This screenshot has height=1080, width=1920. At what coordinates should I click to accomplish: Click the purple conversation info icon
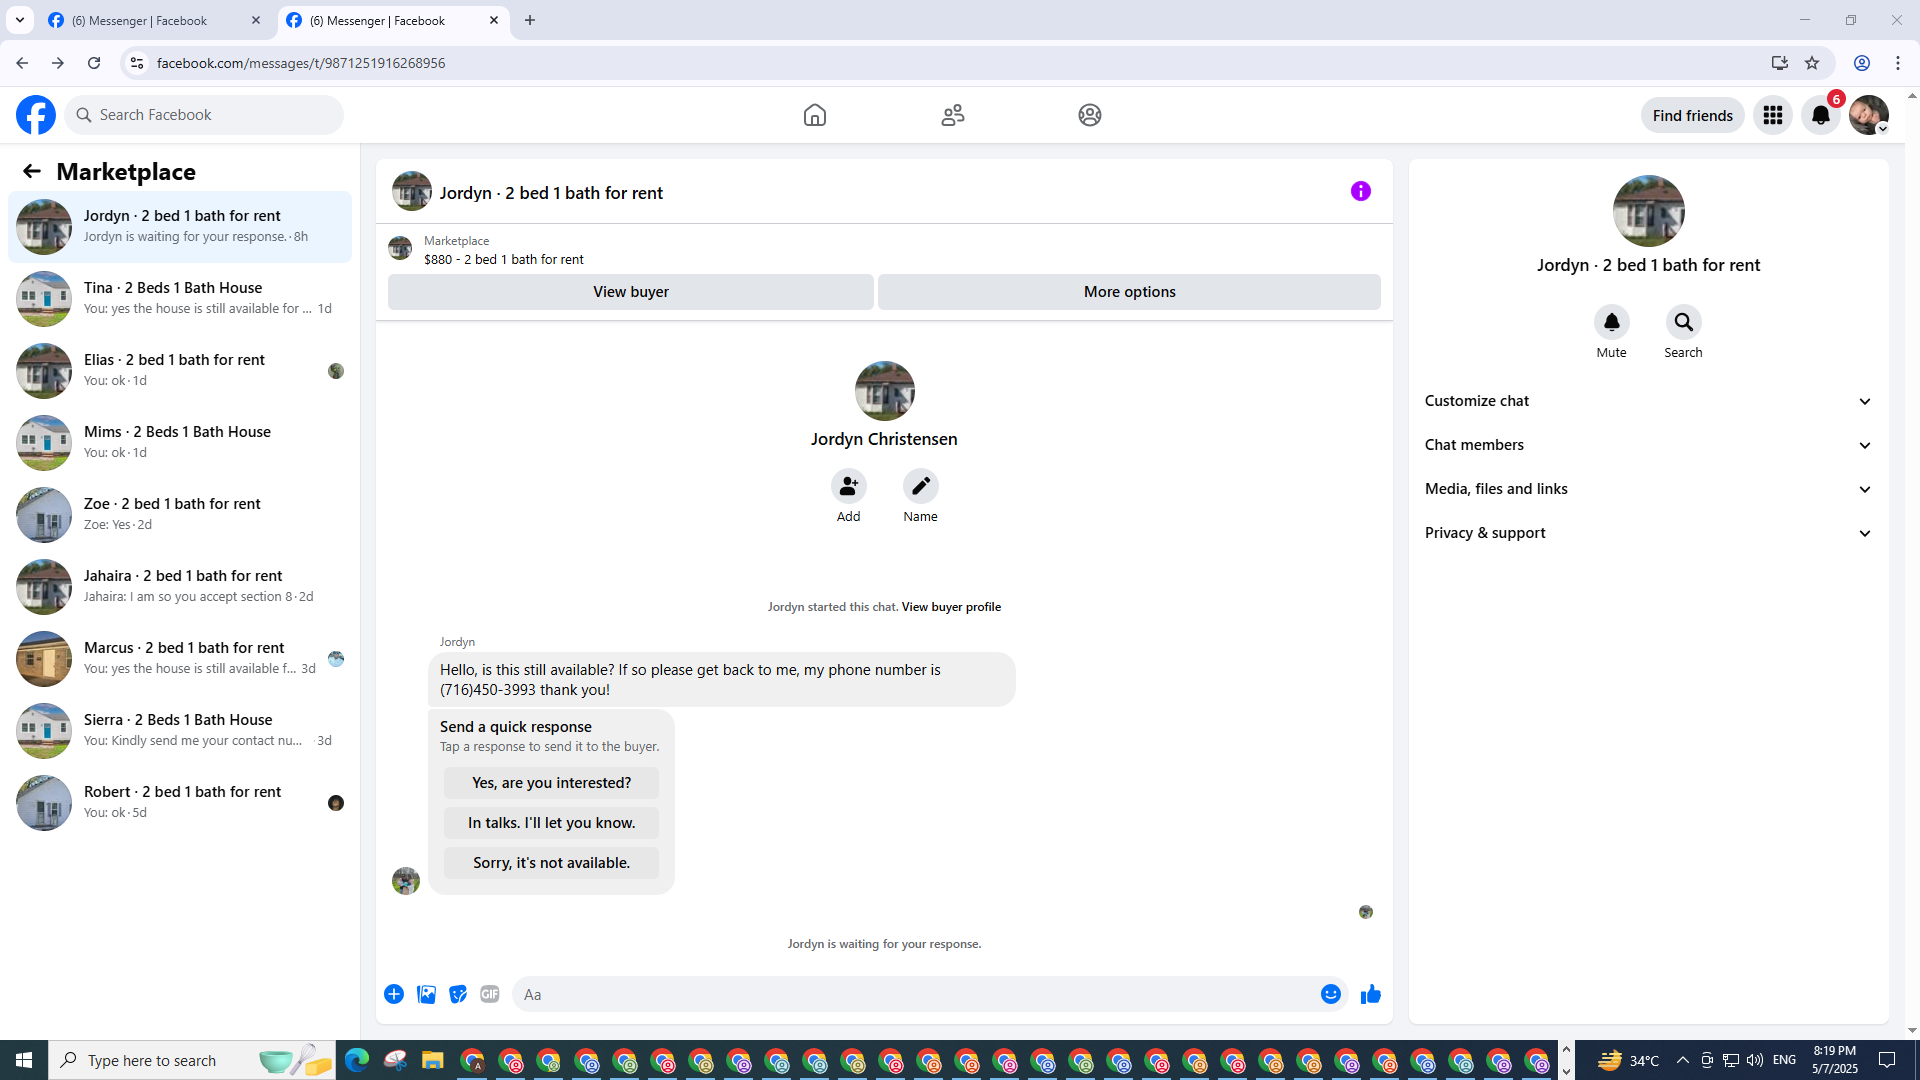point(1360,191)
